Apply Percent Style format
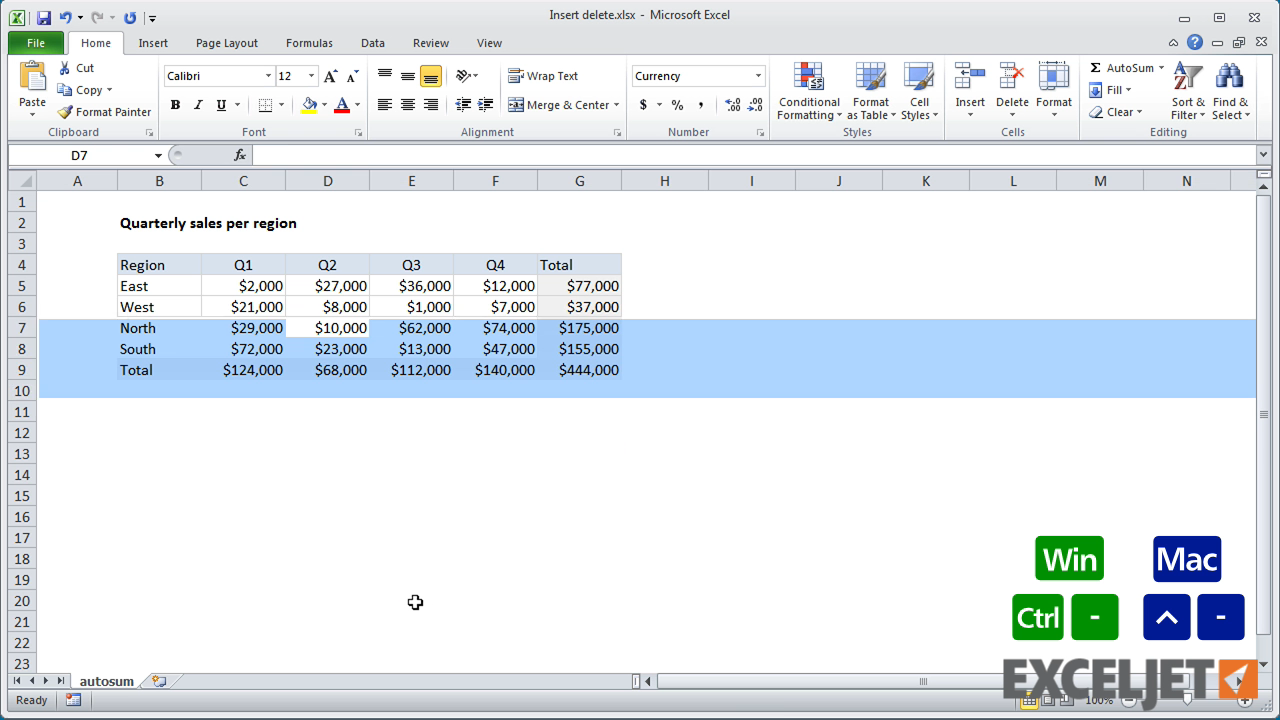 (677, 105)
